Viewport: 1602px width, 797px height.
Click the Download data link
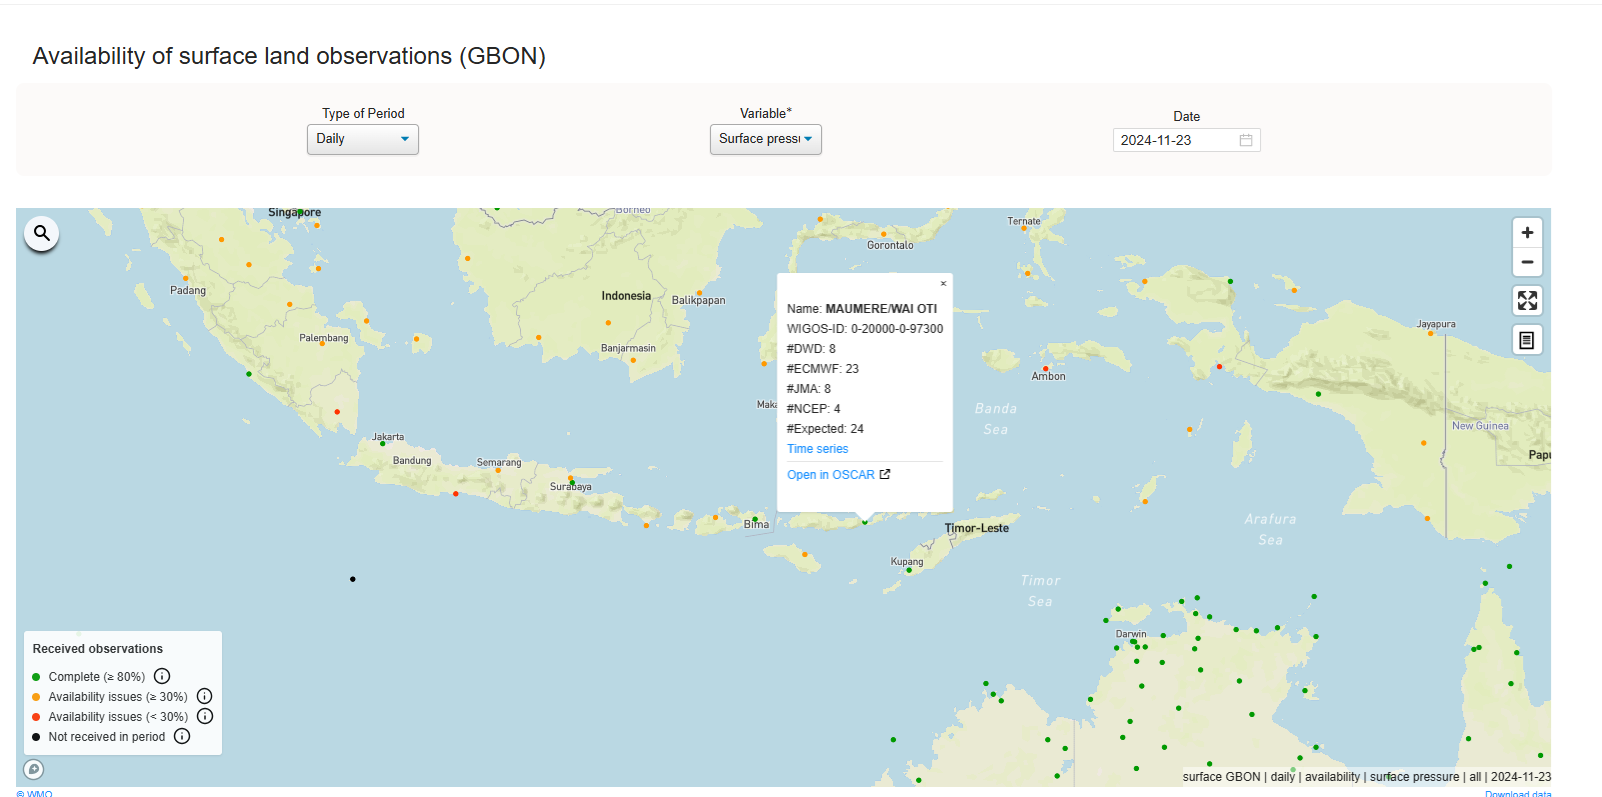click(x=1518, y=793)
